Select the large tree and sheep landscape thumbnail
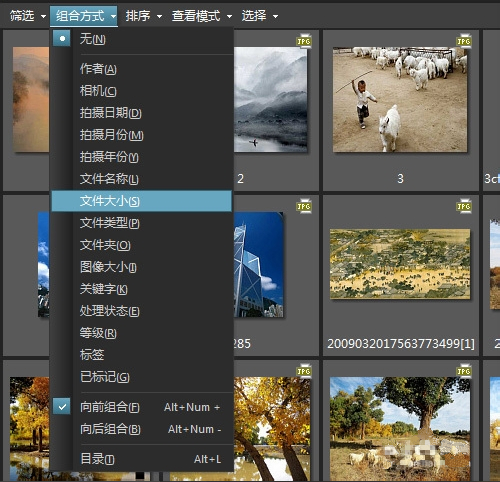 (400, 428)
